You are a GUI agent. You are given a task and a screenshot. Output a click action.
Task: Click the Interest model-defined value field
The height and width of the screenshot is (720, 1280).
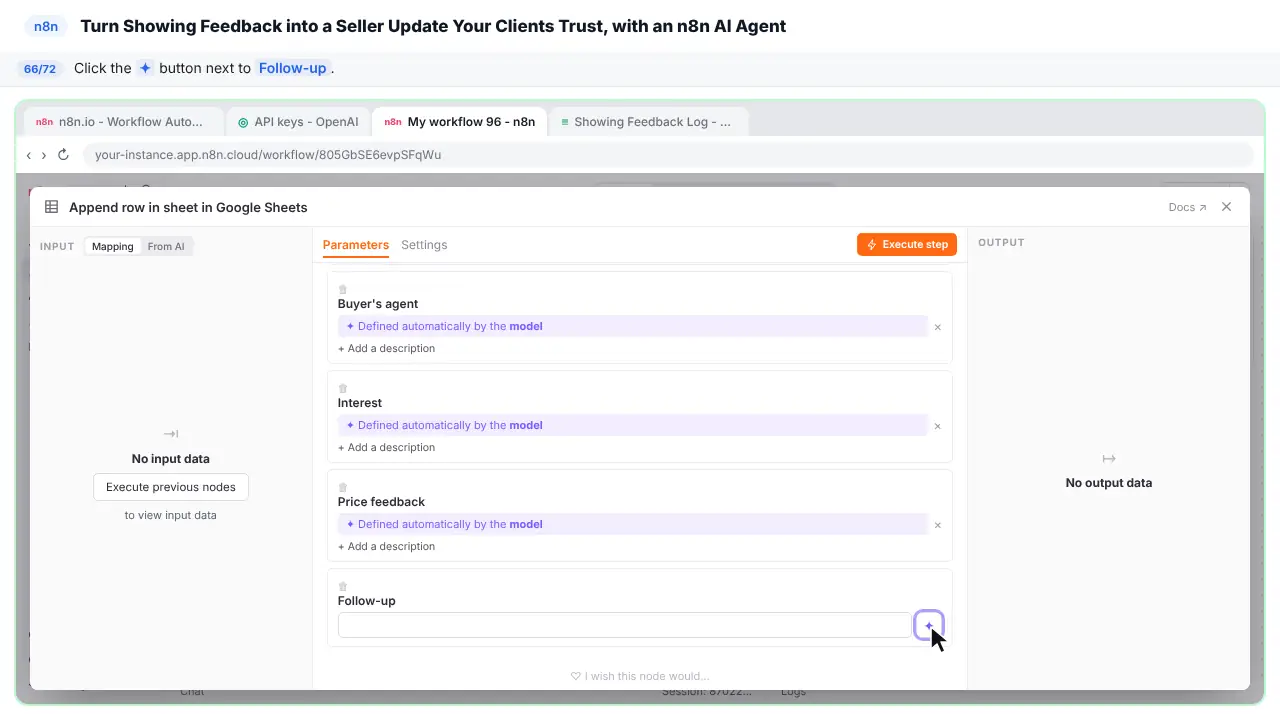633,425
